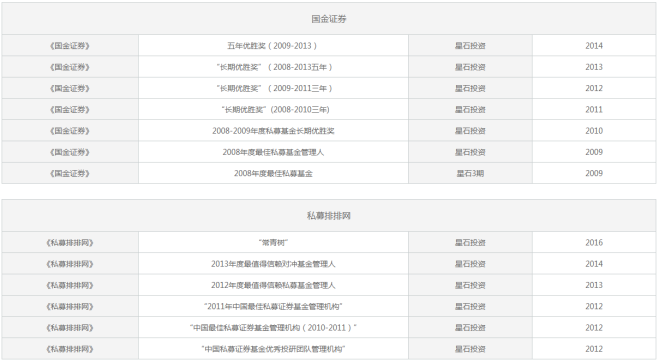The height and width of the screenshot is (362, 660).
Task: Click 《国金证券》 in the 五年优胜奖 row
Action: coord(70,45)
